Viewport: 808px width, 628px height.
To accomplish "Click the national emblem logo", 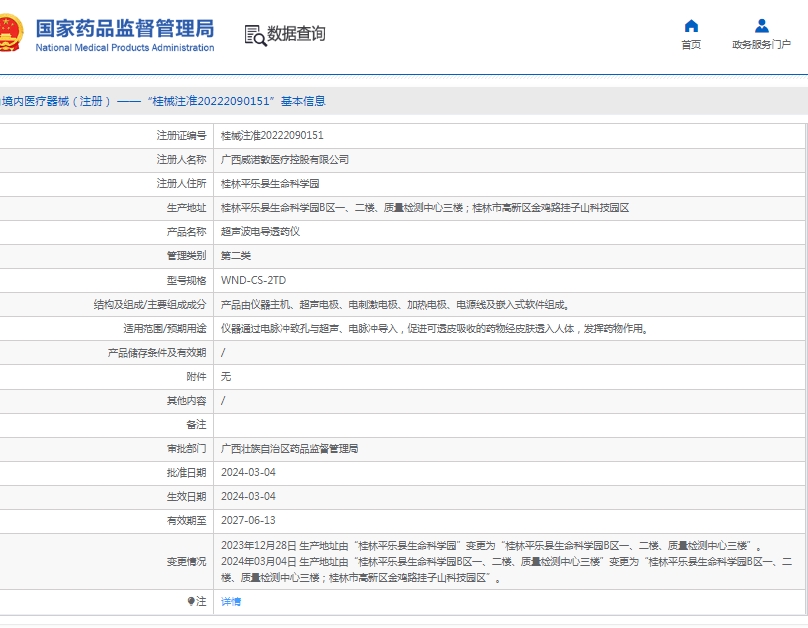I will pyautogui.click(x=11, y=33).
